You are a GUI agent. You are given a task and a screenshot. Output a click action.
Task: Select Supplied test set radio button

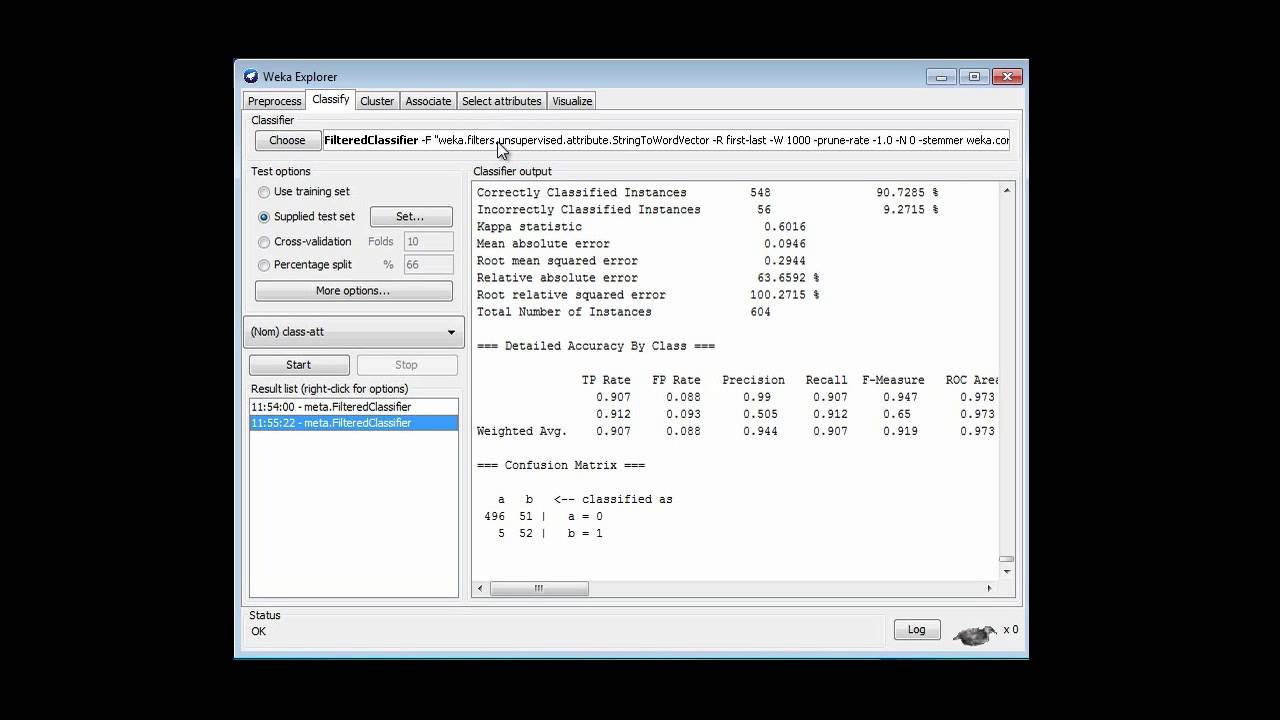[264, 217]
